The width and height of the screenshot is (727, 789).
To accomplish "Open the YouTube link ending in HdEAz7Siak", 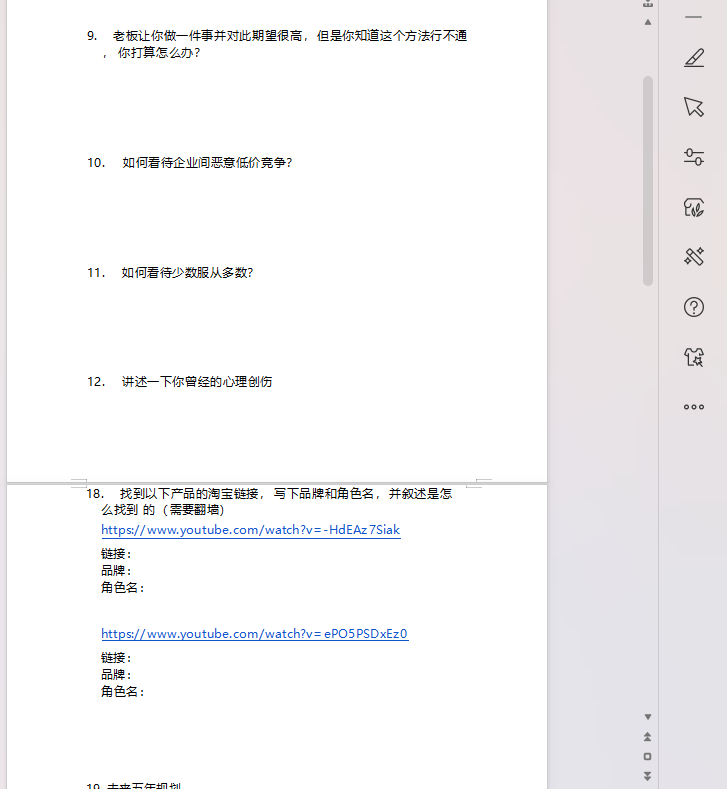I will (x=250, y=530).
